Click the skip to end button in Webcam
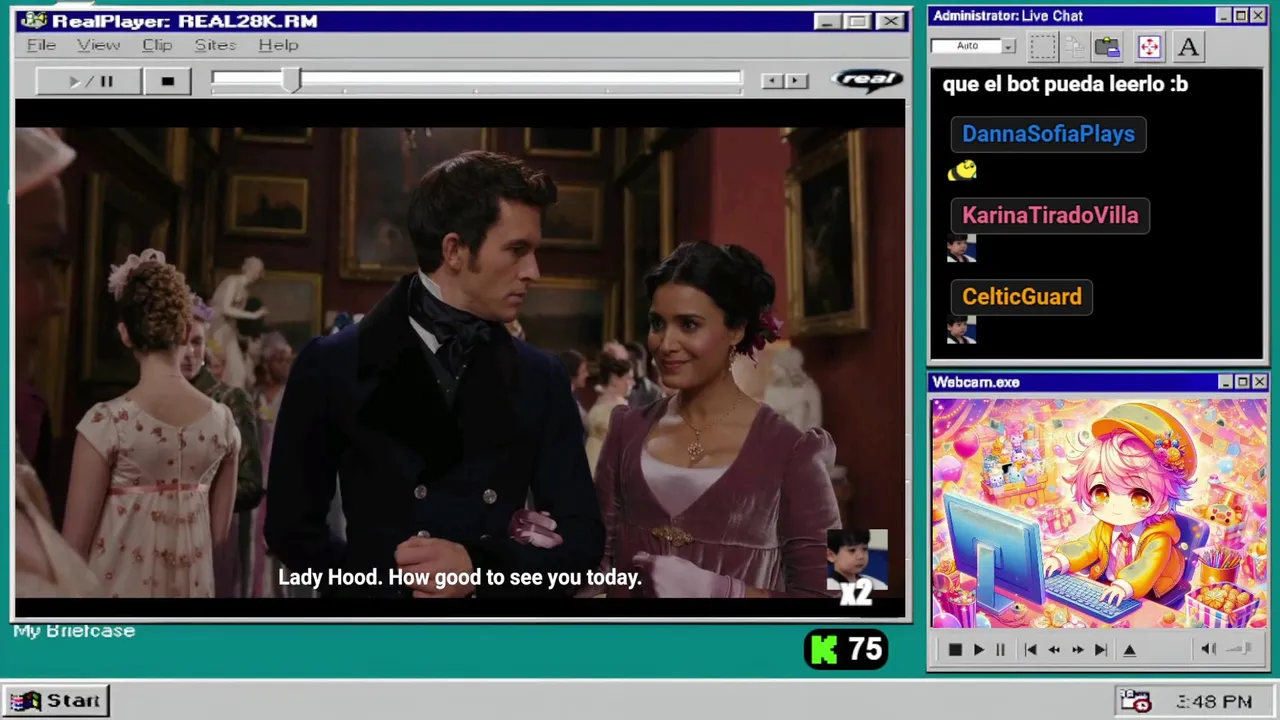 [1101, 650]
